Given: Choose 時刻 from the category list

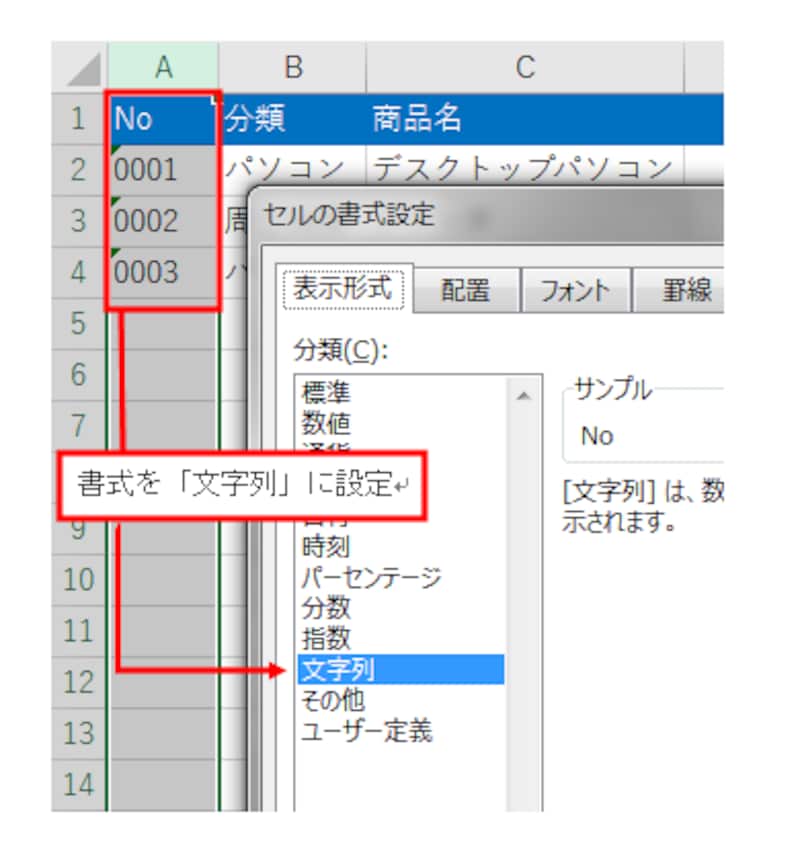Looking at the screenshot, I should click(330, 547).
